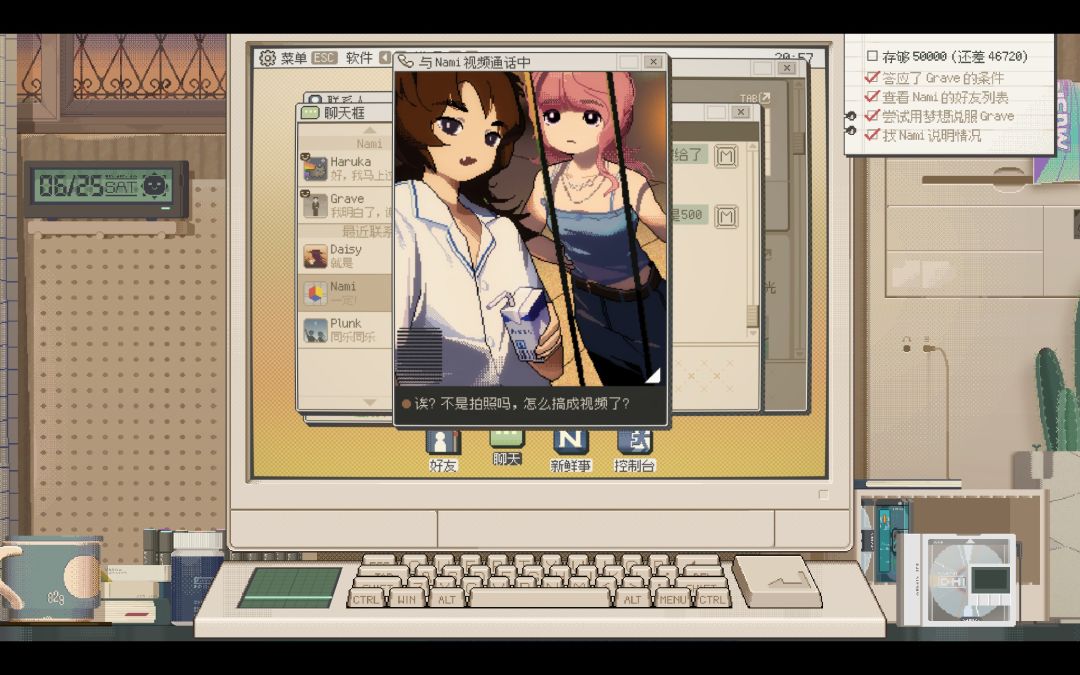Toggle the 存够 50000 goal checkbox
This screenshot has height=675, width=1080.
click(x=872, y=56)
